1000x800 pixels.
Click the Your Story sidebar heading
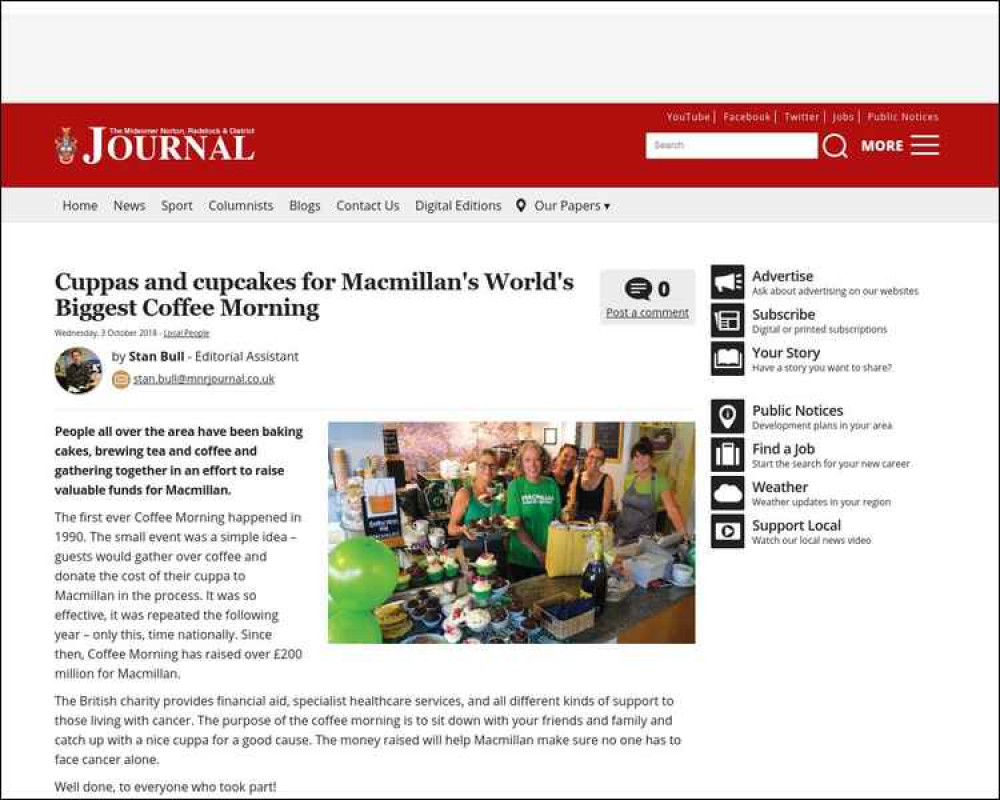coord(786,353)
